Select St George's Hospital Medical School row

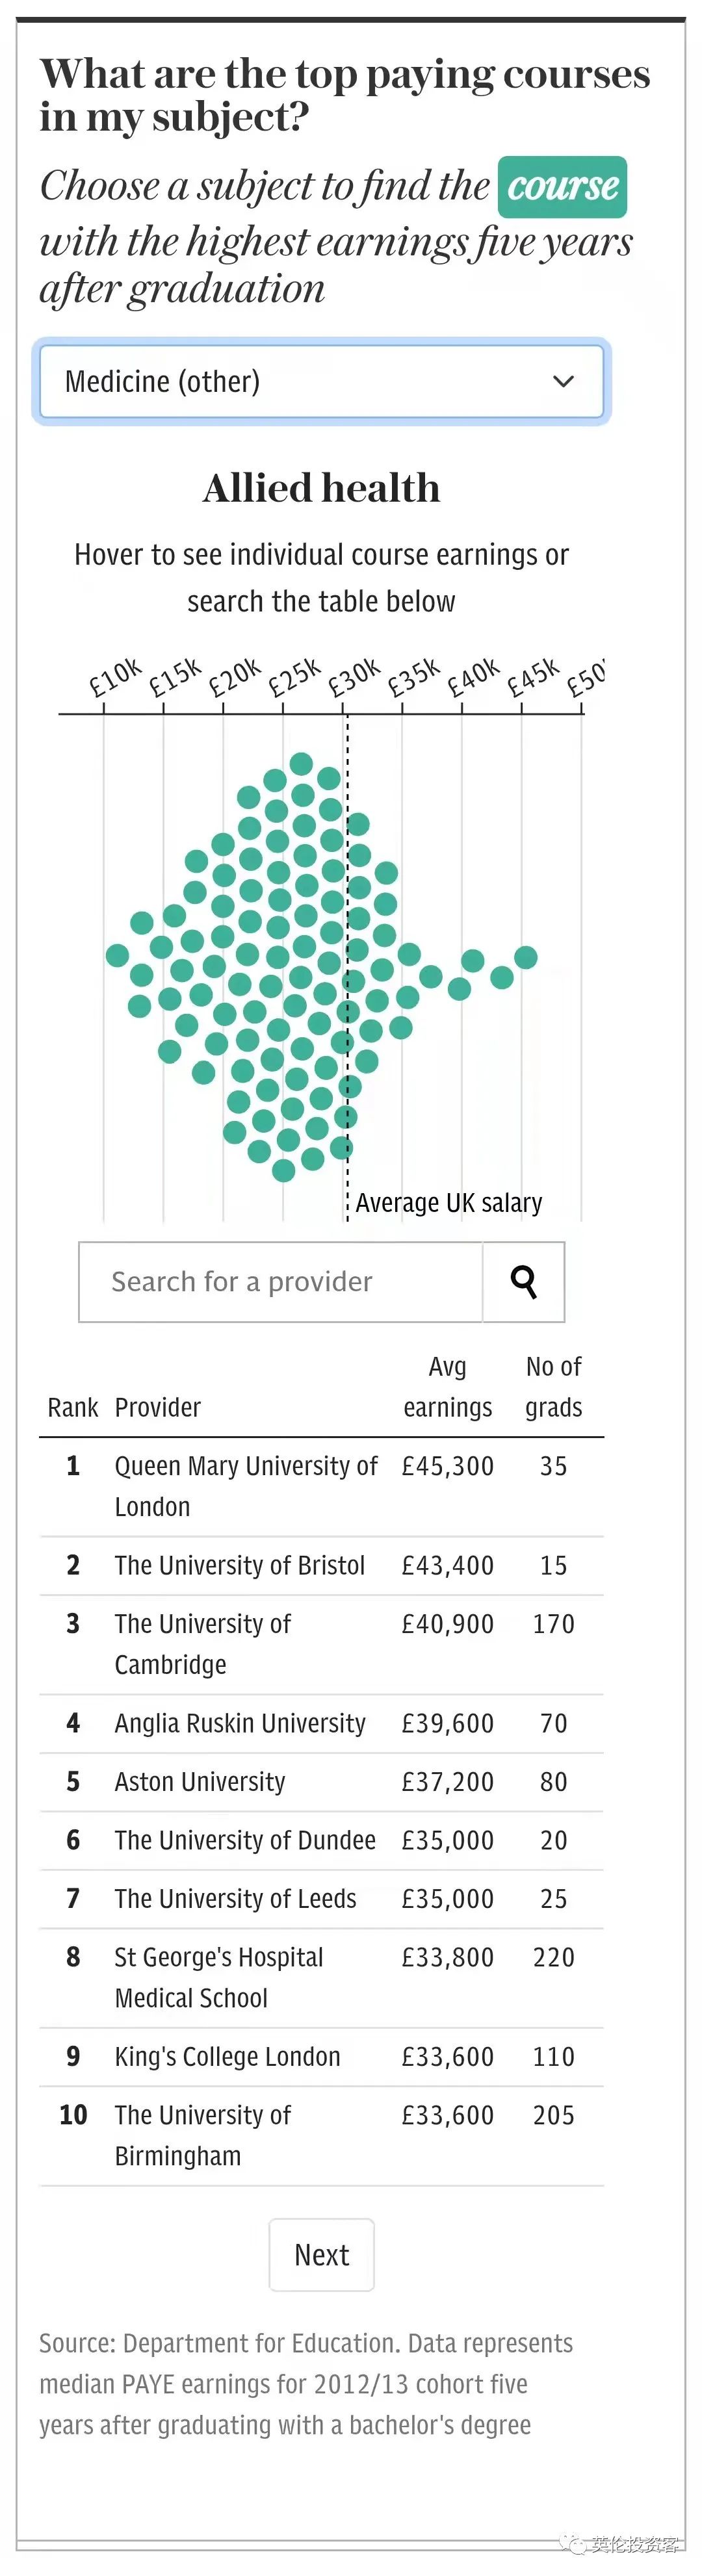(x=321, y=1977)
